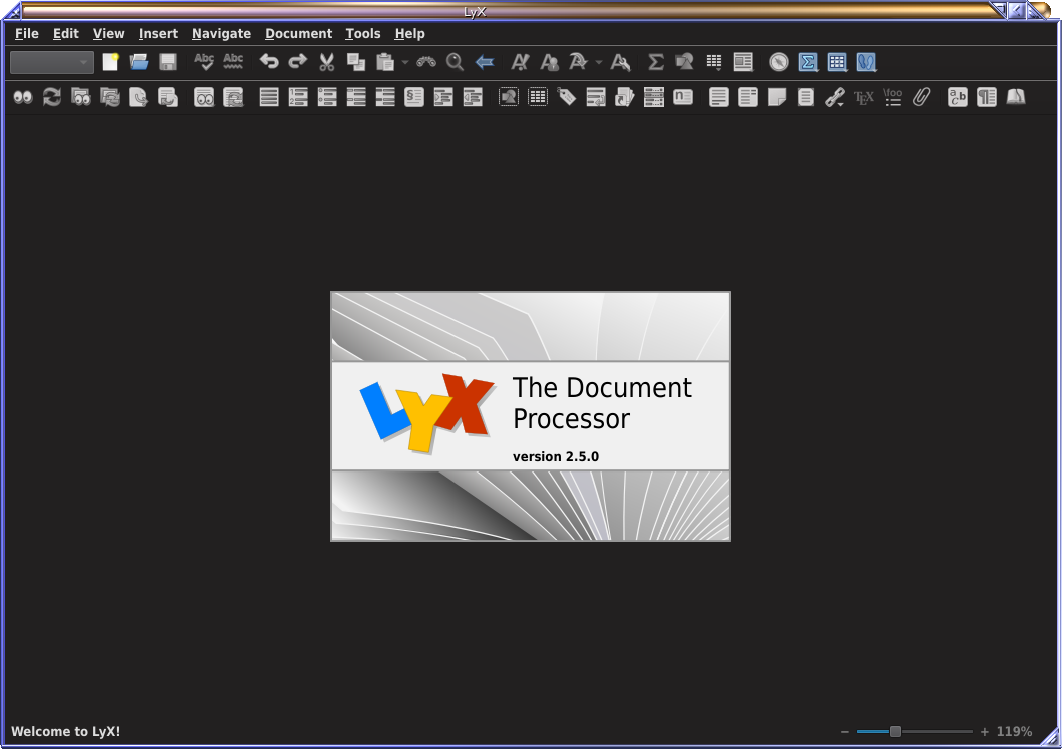This screenshot has height=749, width=1062.
Task: Expand the text style dropdown arrow
Action: (598, 62)
